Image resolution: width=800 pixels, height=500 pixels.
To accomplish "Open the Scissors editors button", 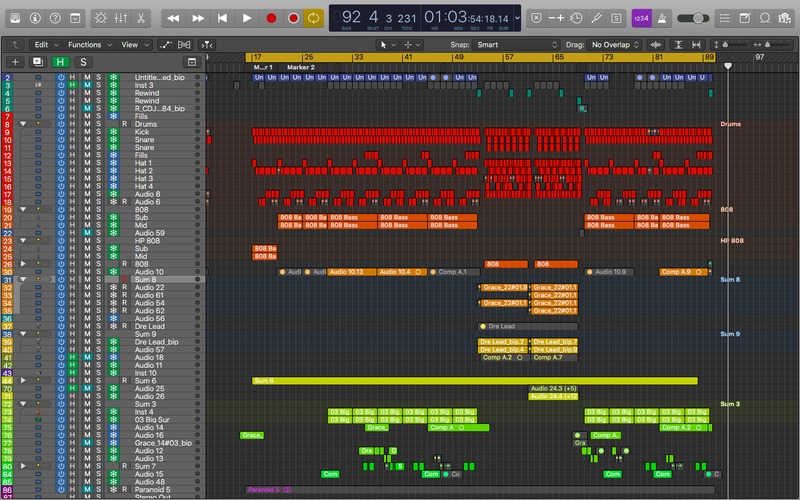I will point(142,18).
